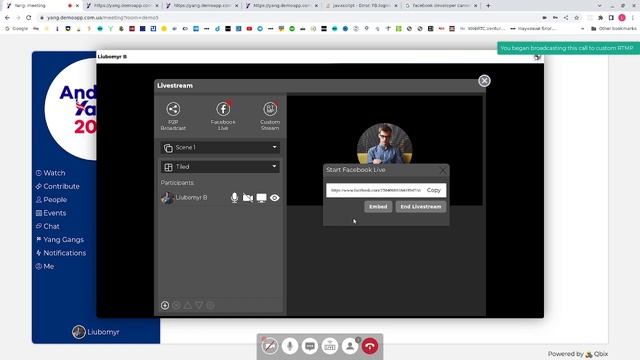
Task: Hang up with the red phone button
Action: point(370,346)
